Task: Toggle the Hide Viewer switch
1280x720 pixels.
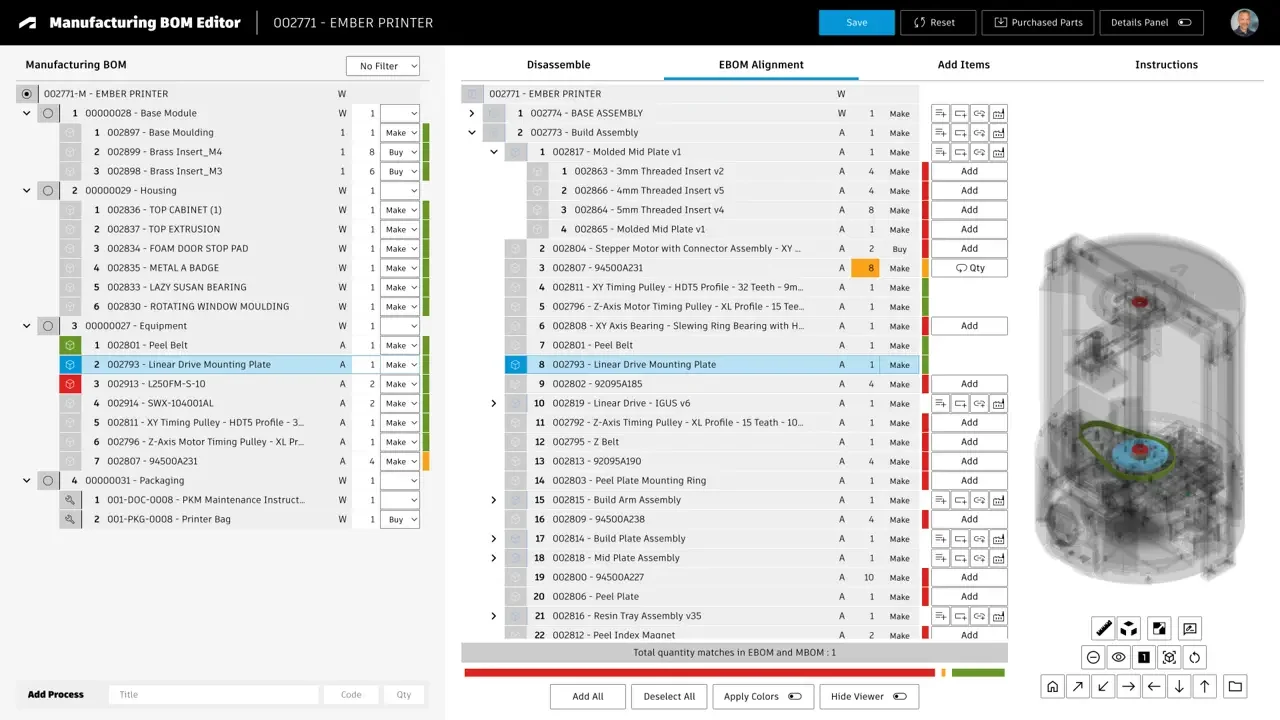Action: [x=899, y=697]
